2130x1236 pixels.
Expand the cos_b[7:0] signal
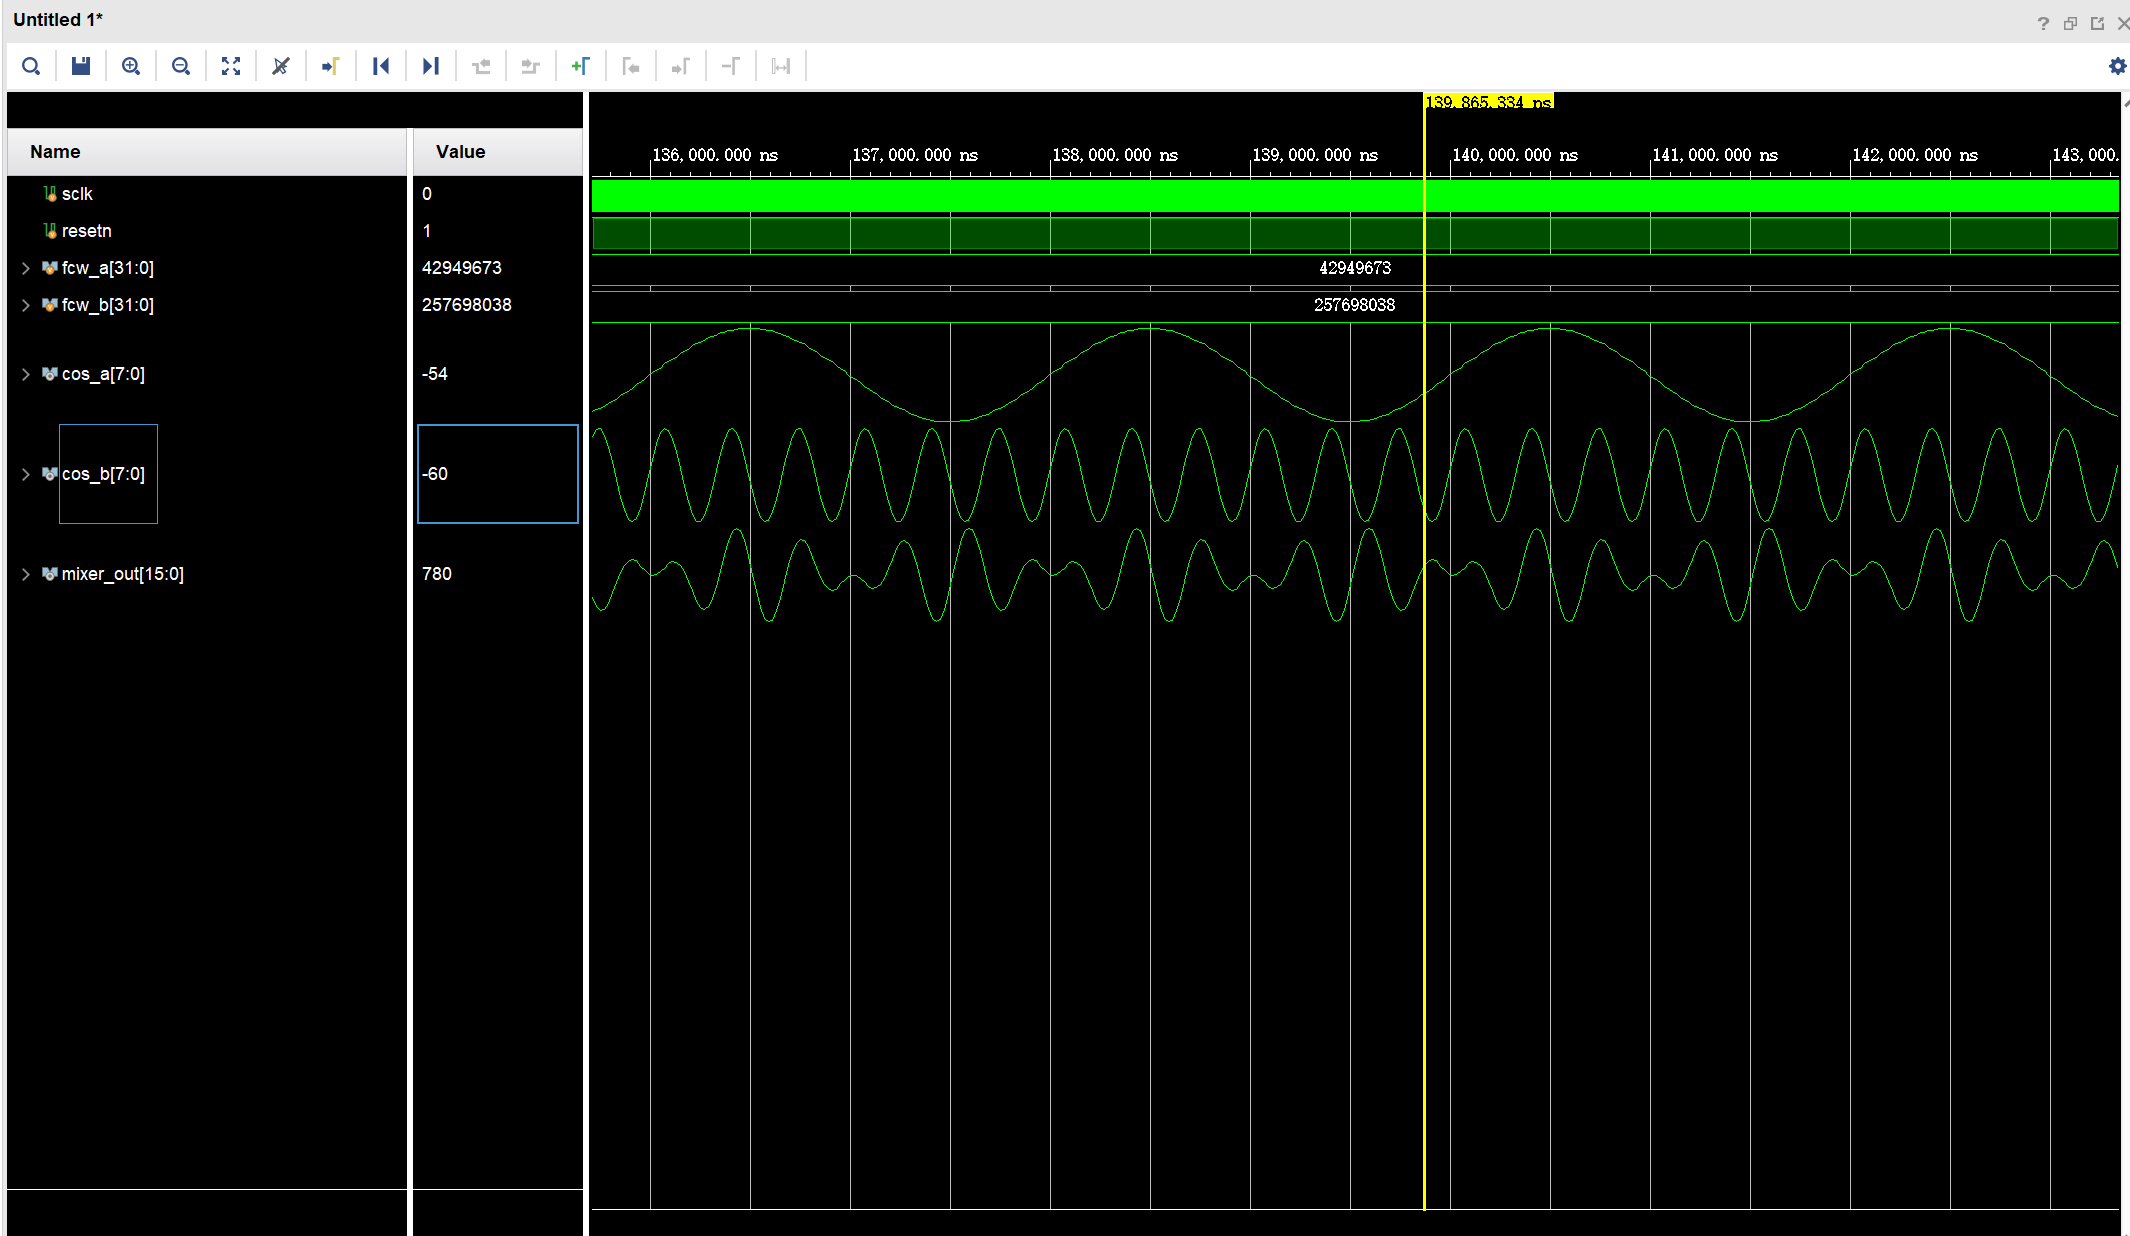(x=26, y=474)
